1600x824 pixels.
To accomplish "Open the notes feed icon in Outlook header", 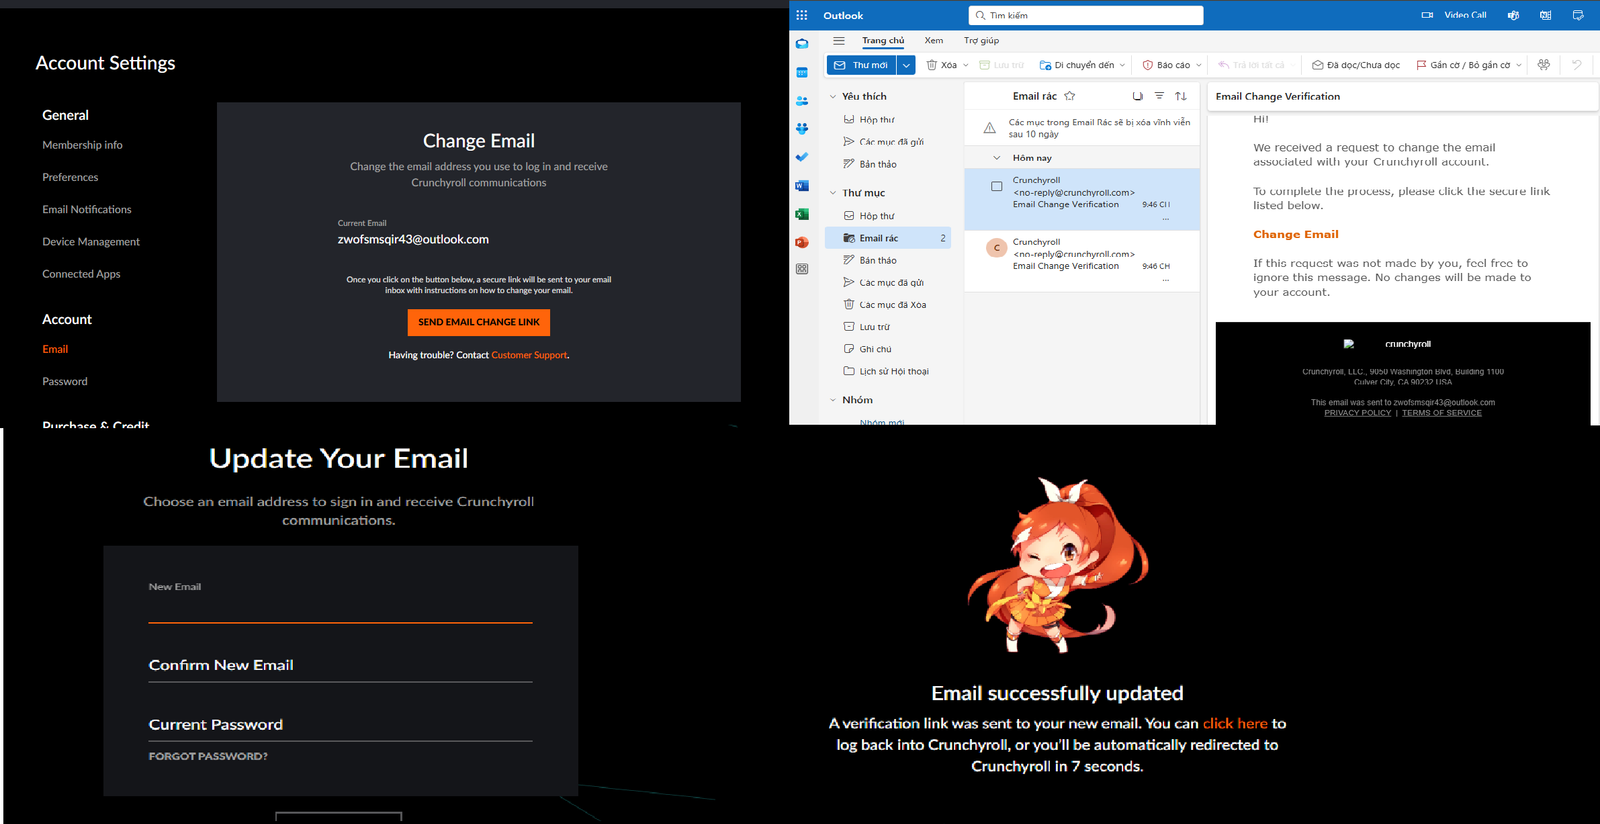I will [1546, 15].
